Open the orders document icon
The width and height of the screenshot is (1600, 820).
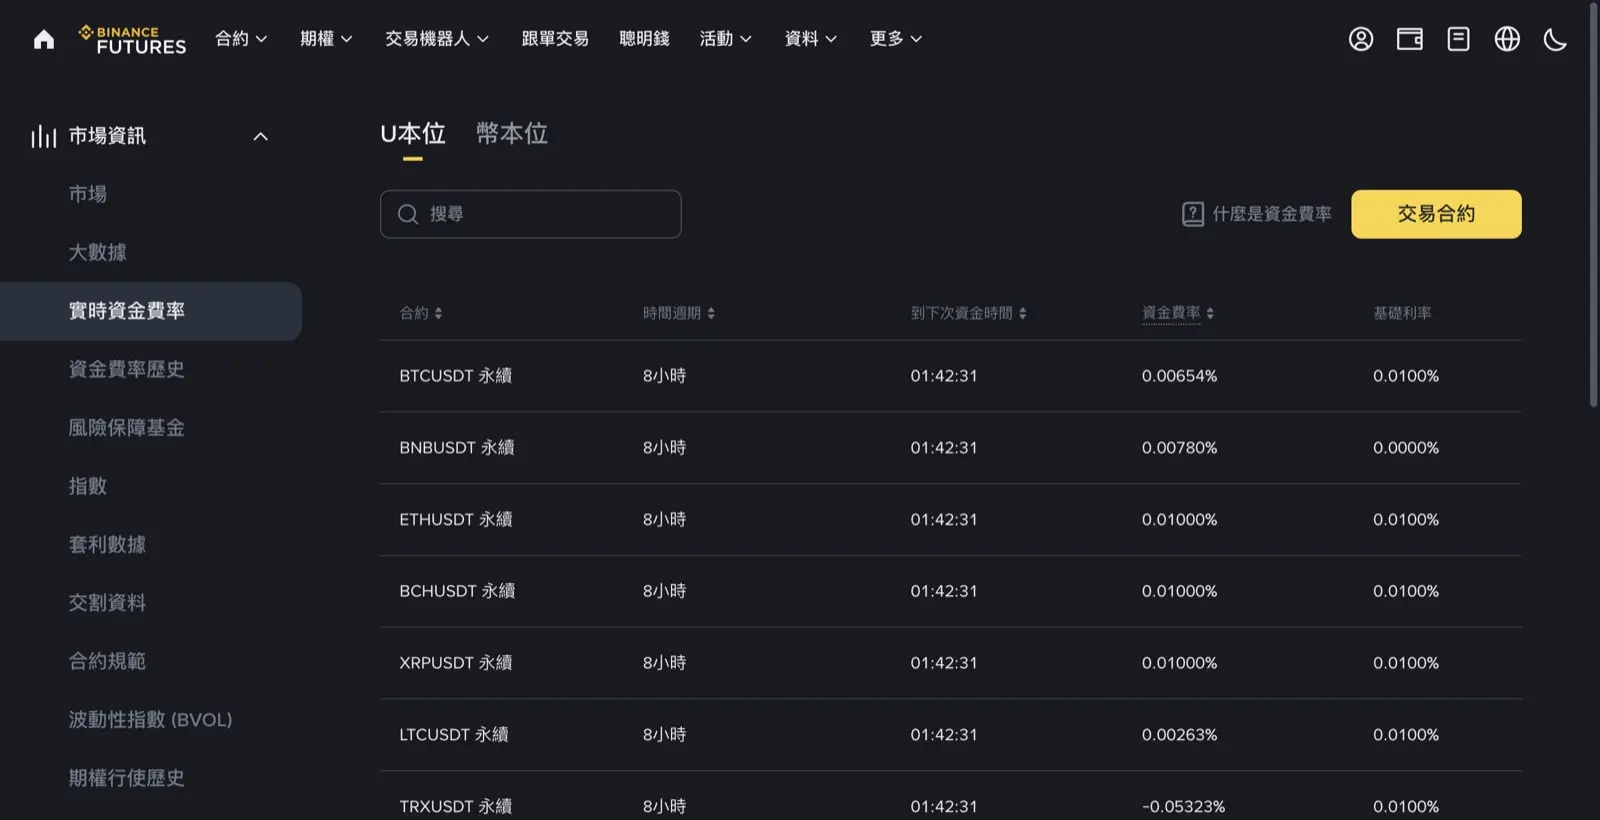1458,39
